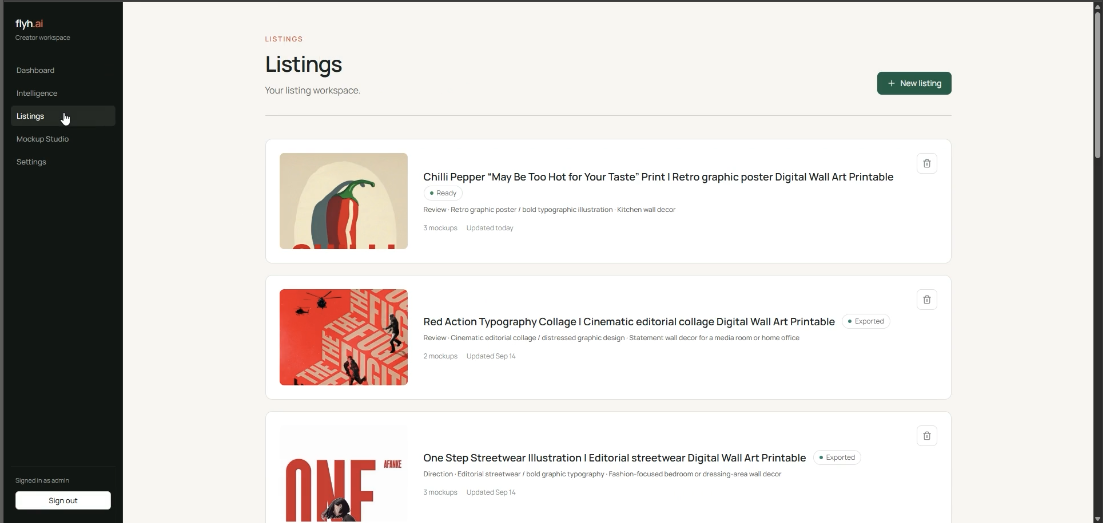The height and width of the screenshot is (523, 1103).
Task: Click the New listing button
Action: (x=914, y=83)
